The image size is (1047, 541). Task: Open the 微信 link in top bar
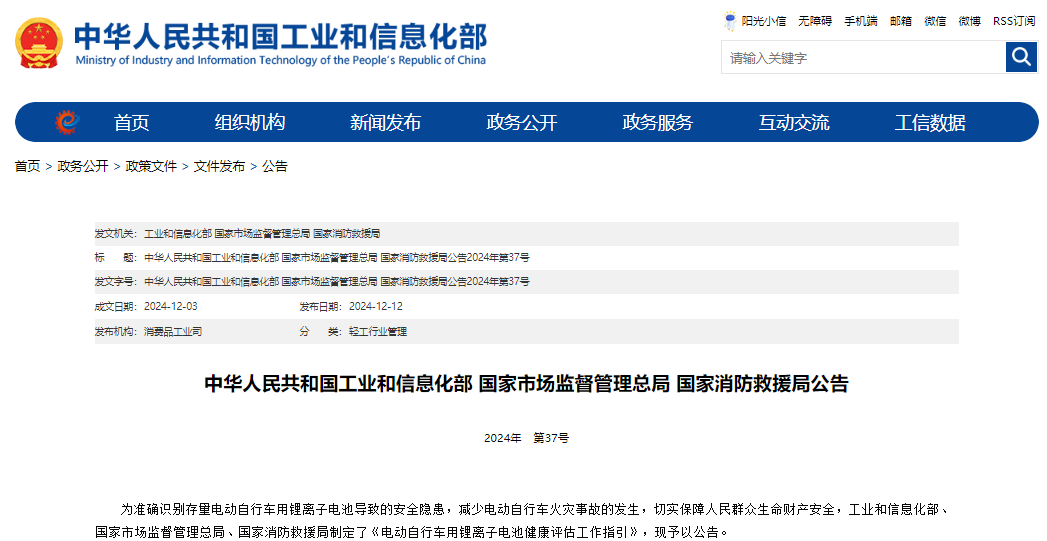pos(935,20)
